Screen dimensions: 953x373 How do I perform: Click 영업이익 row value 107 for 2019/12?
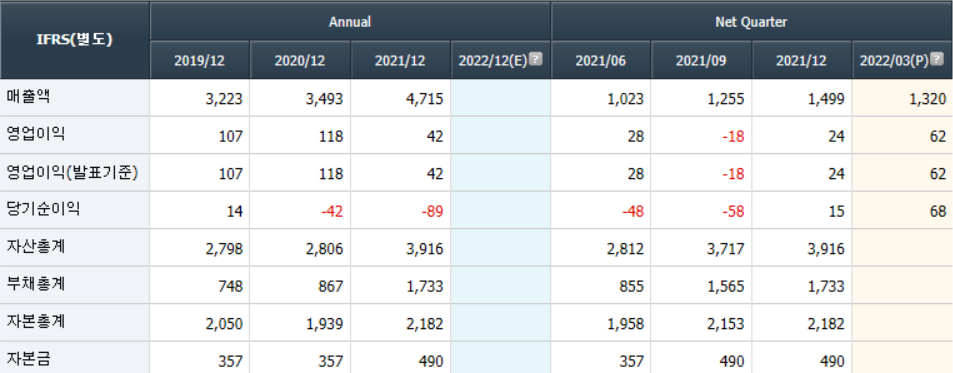coord(231,137)
